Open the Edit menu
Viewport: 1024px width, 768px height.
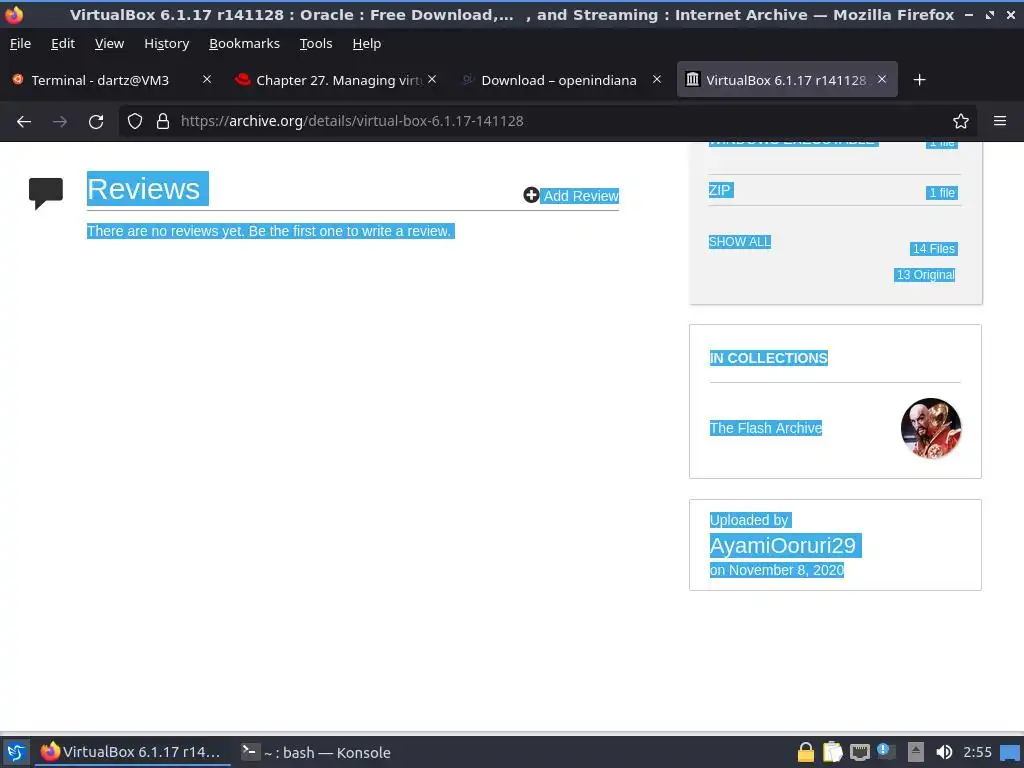pyautogui.click(x=63, y=44)
